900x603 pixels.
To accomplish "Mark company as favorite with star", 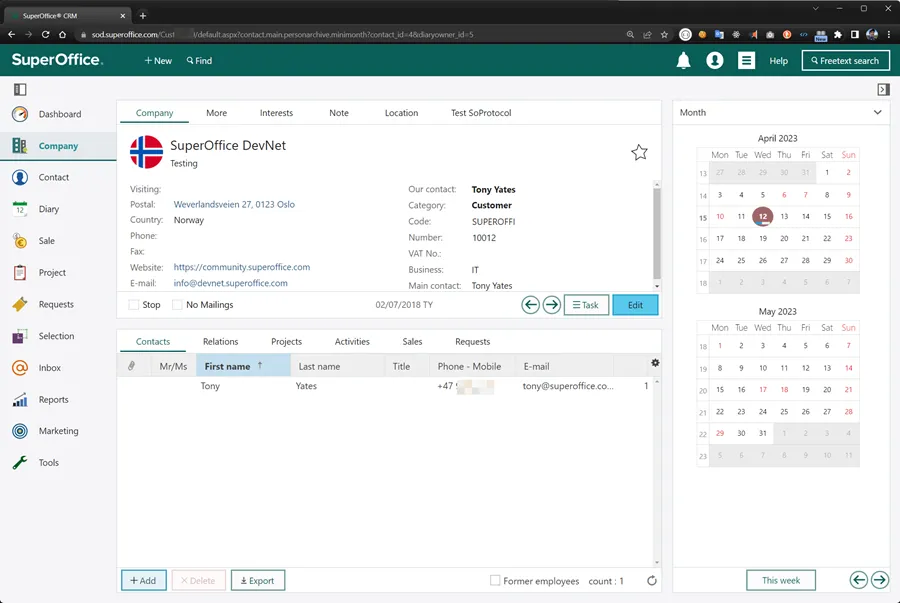I will click(639, 152).
